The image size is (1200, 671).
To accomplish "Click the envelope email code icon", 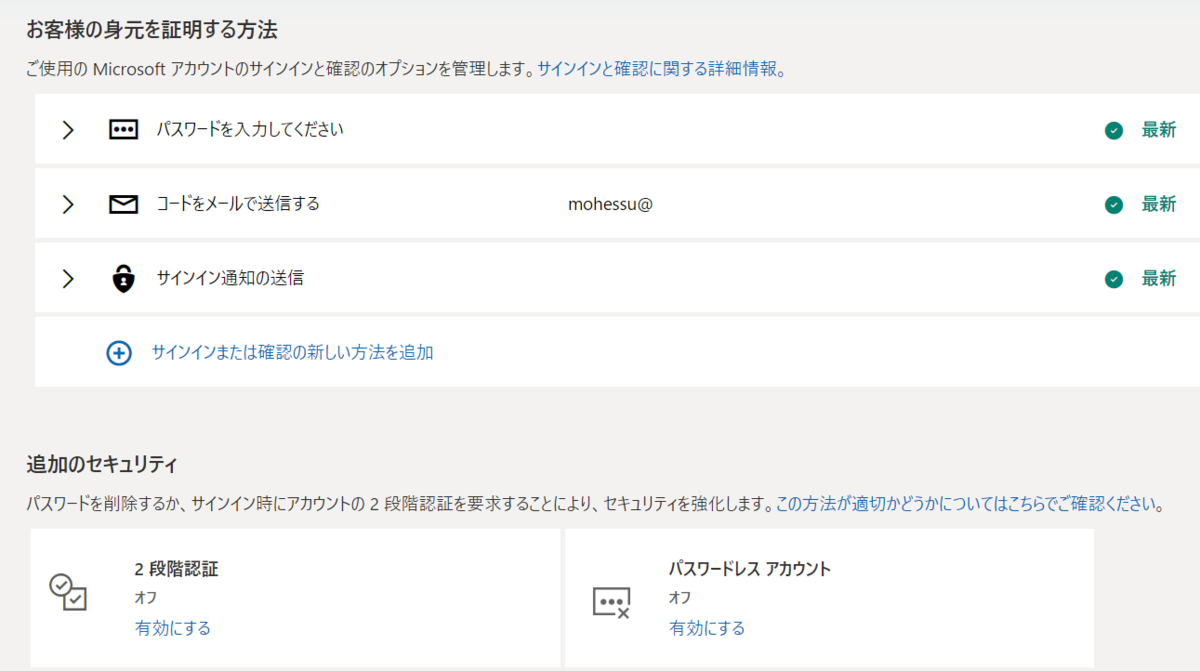I will click(123, 205).
